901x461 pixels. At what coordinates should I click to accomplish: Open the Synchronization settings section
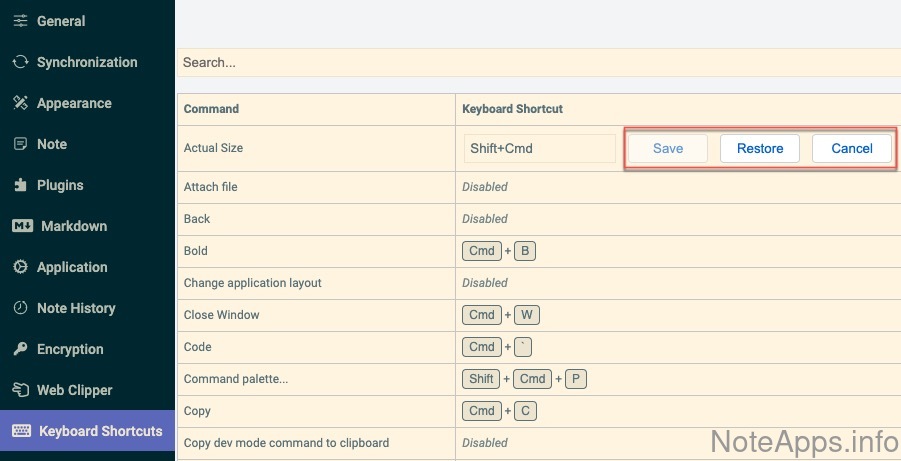tap(87, 62)
